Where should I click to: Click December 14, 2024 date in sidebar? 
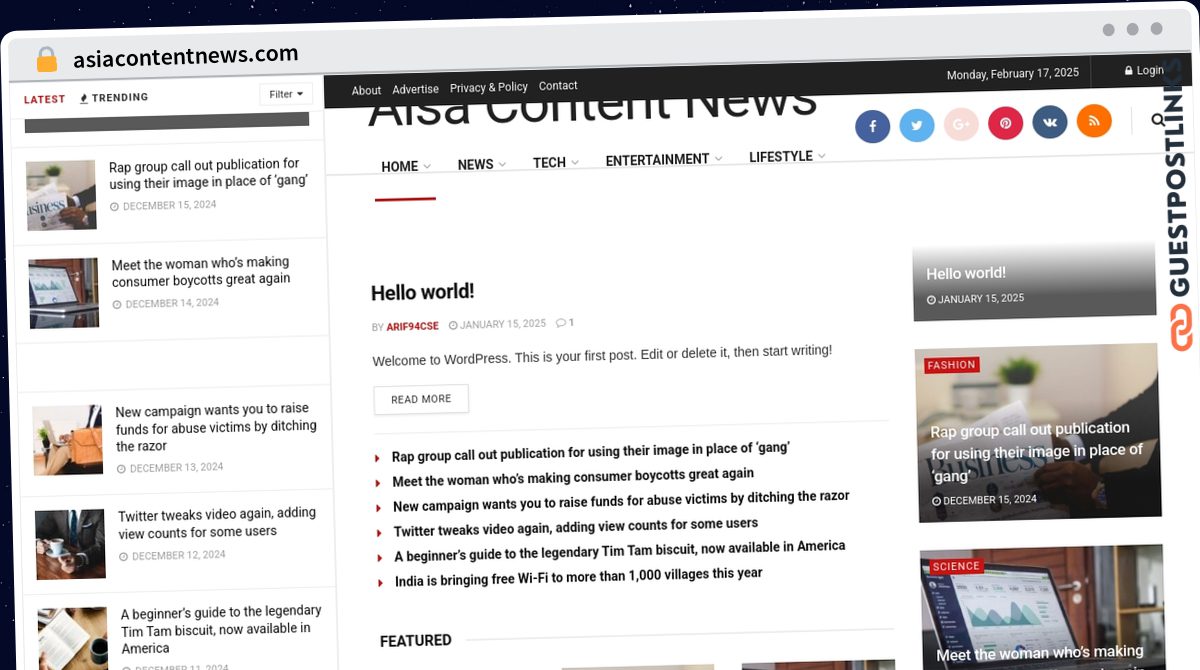click(x=165, y=304)
